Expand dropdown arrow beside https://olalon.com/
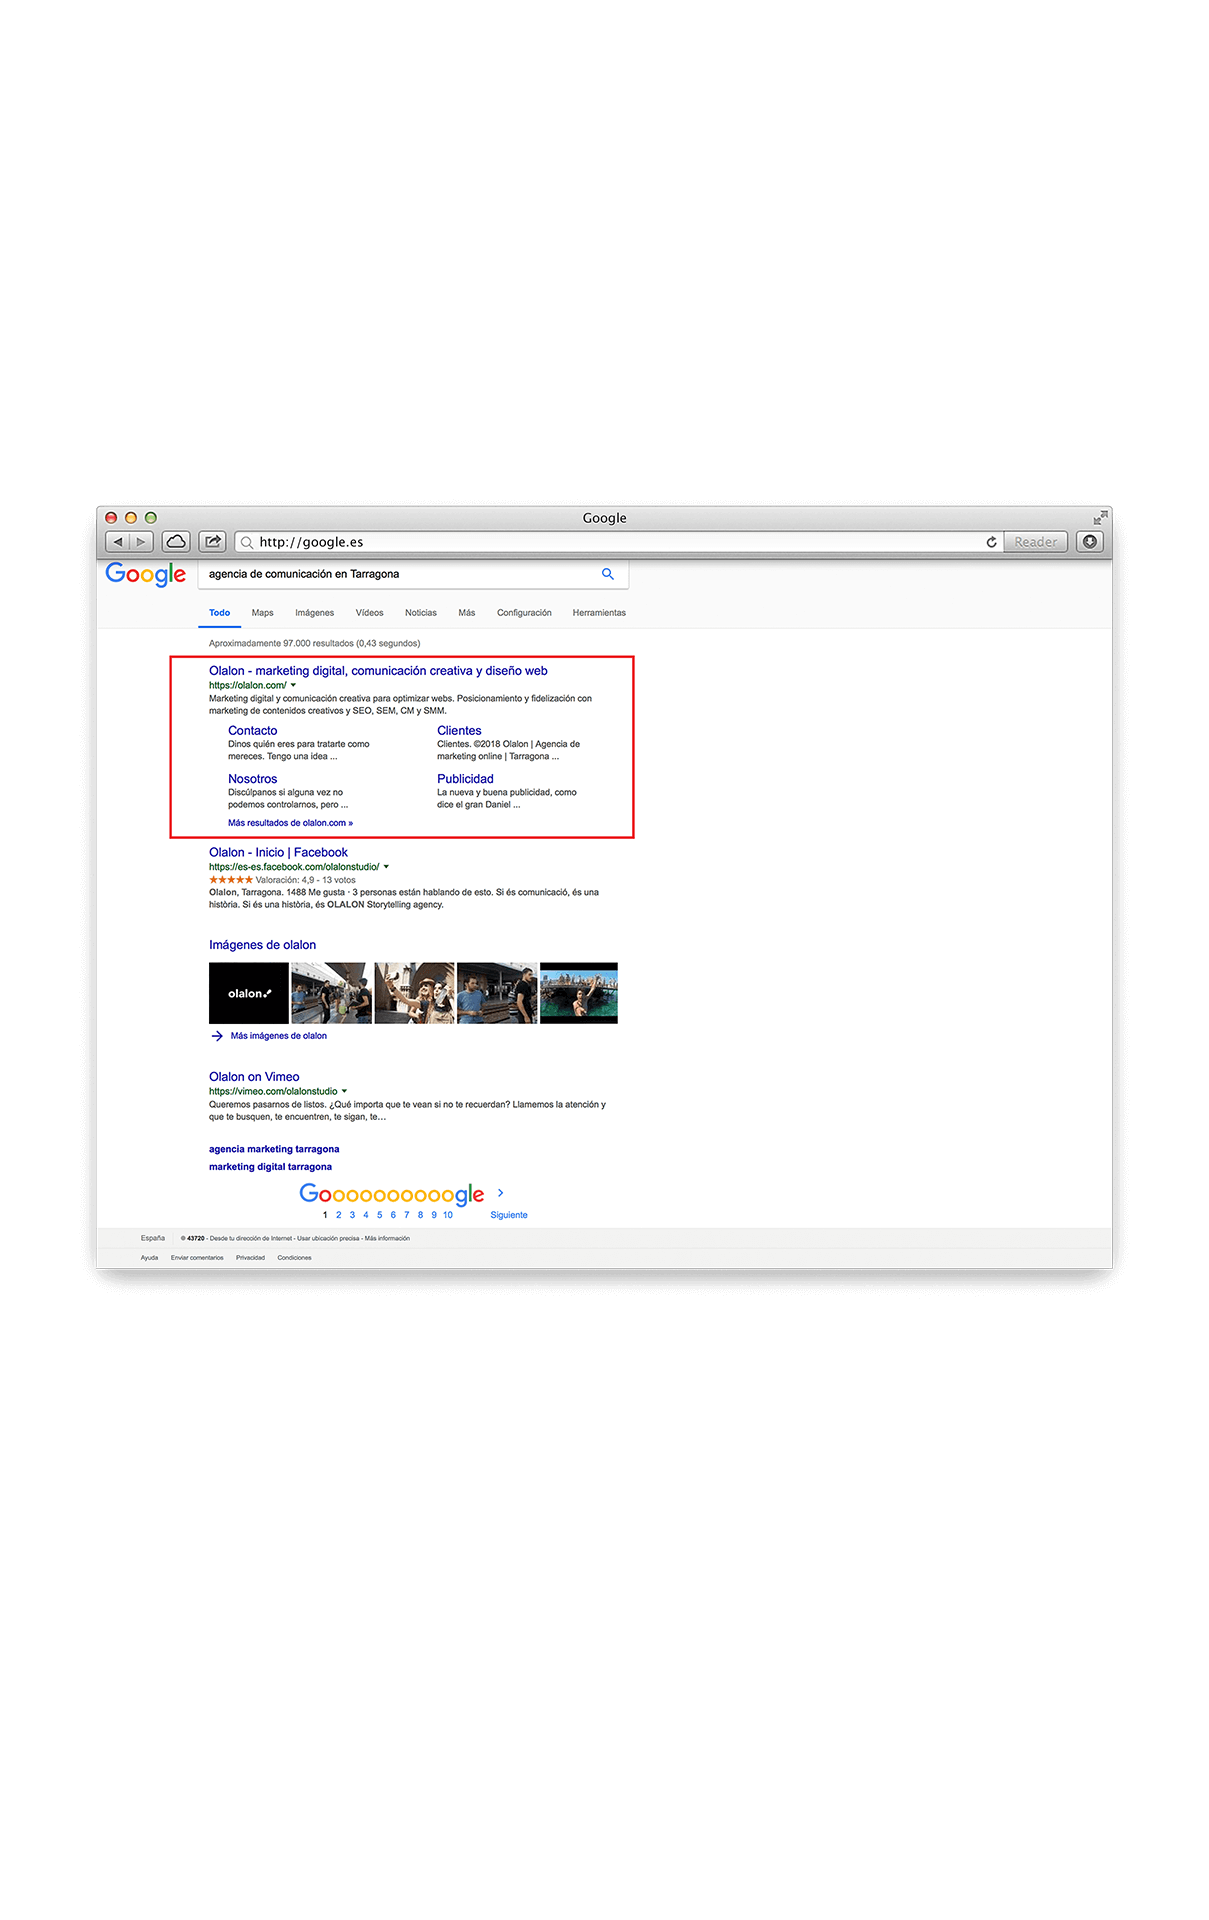 point(293,685)
